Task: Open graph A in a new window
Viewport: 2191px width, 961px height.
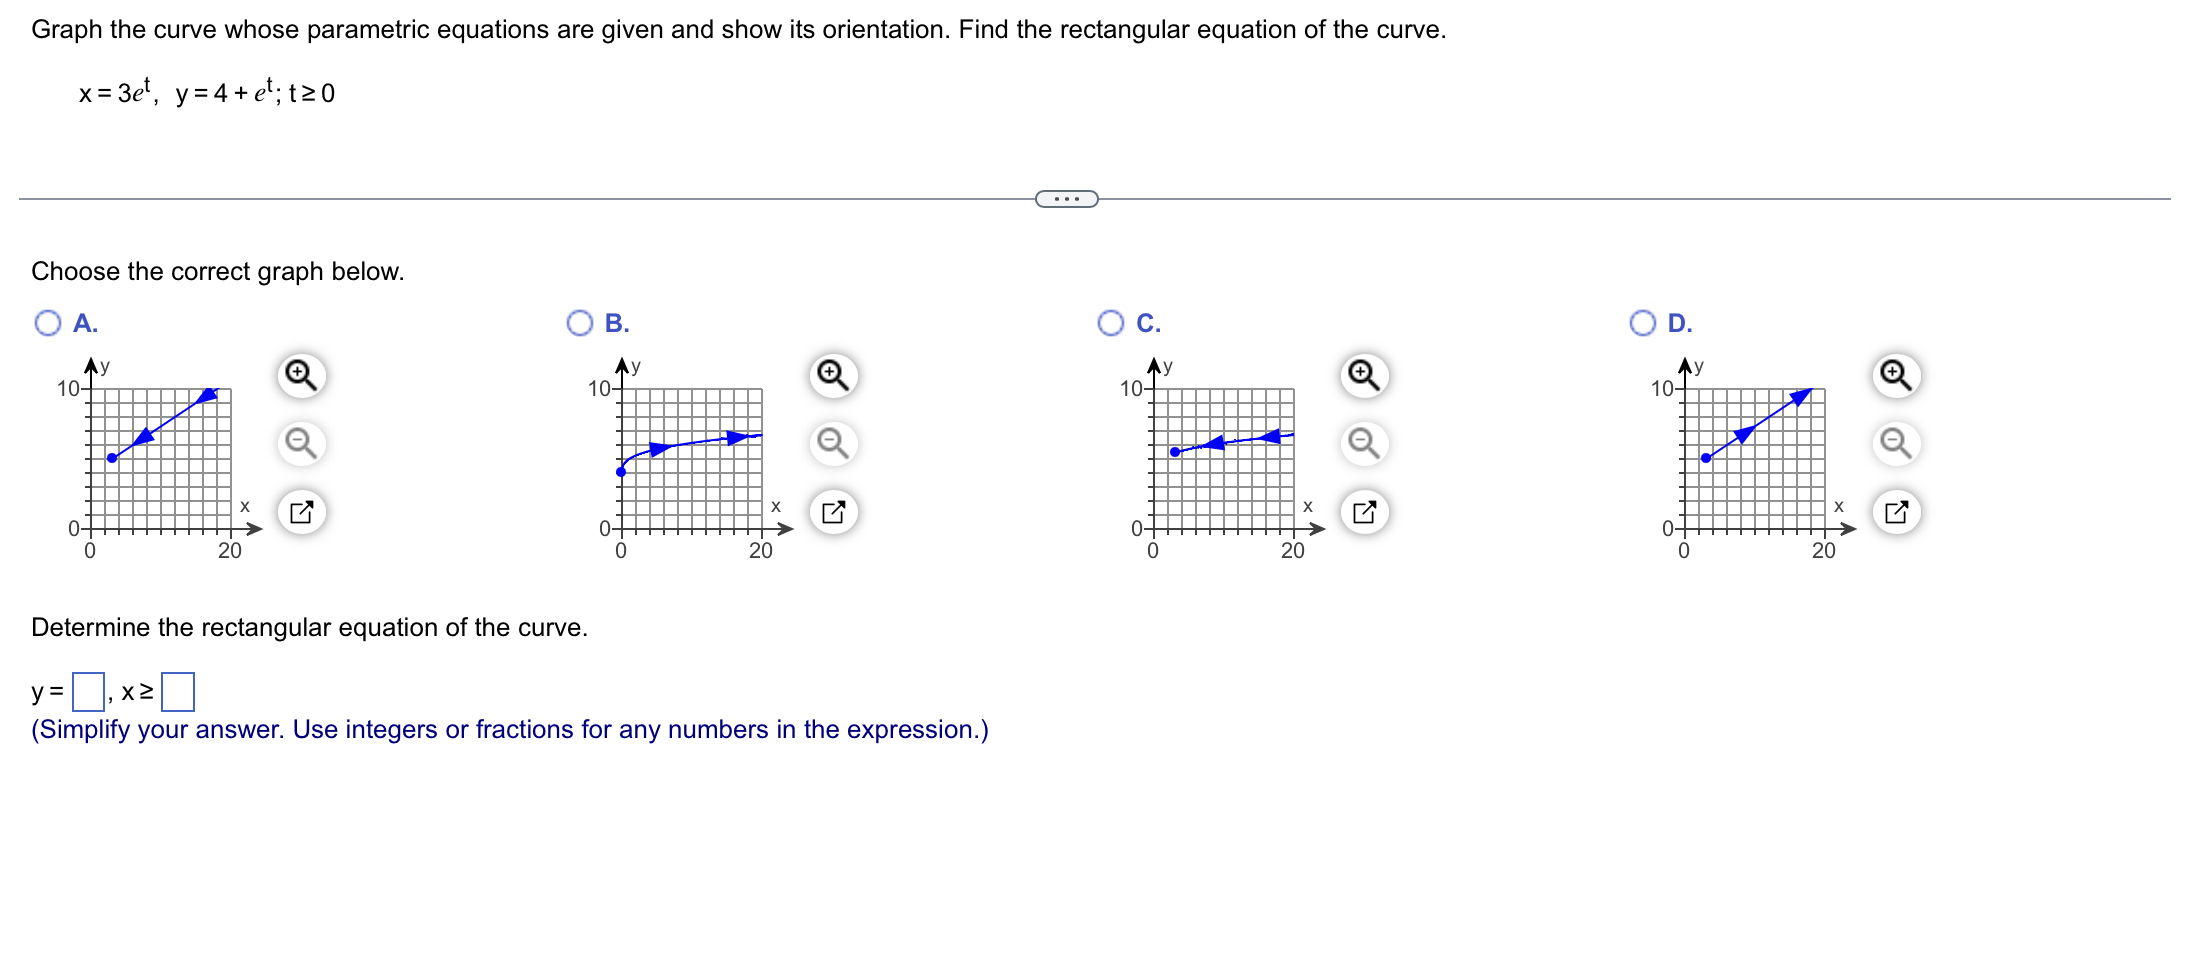Action: click(x=300, y=512)
